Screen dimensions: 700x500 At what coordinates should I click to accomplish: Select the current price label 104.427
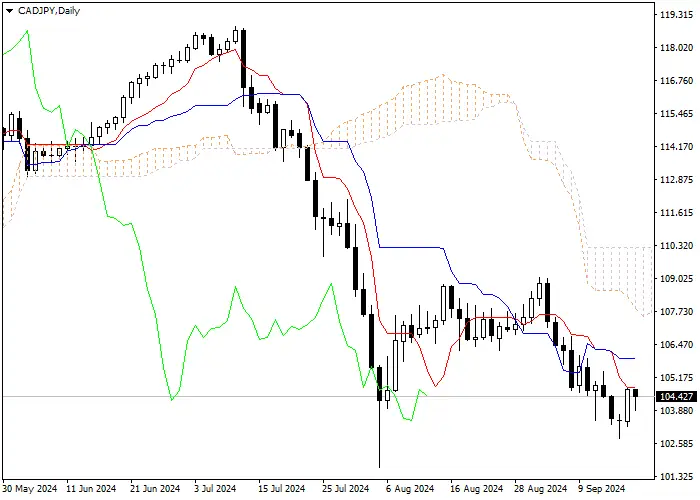coord(676,396)
